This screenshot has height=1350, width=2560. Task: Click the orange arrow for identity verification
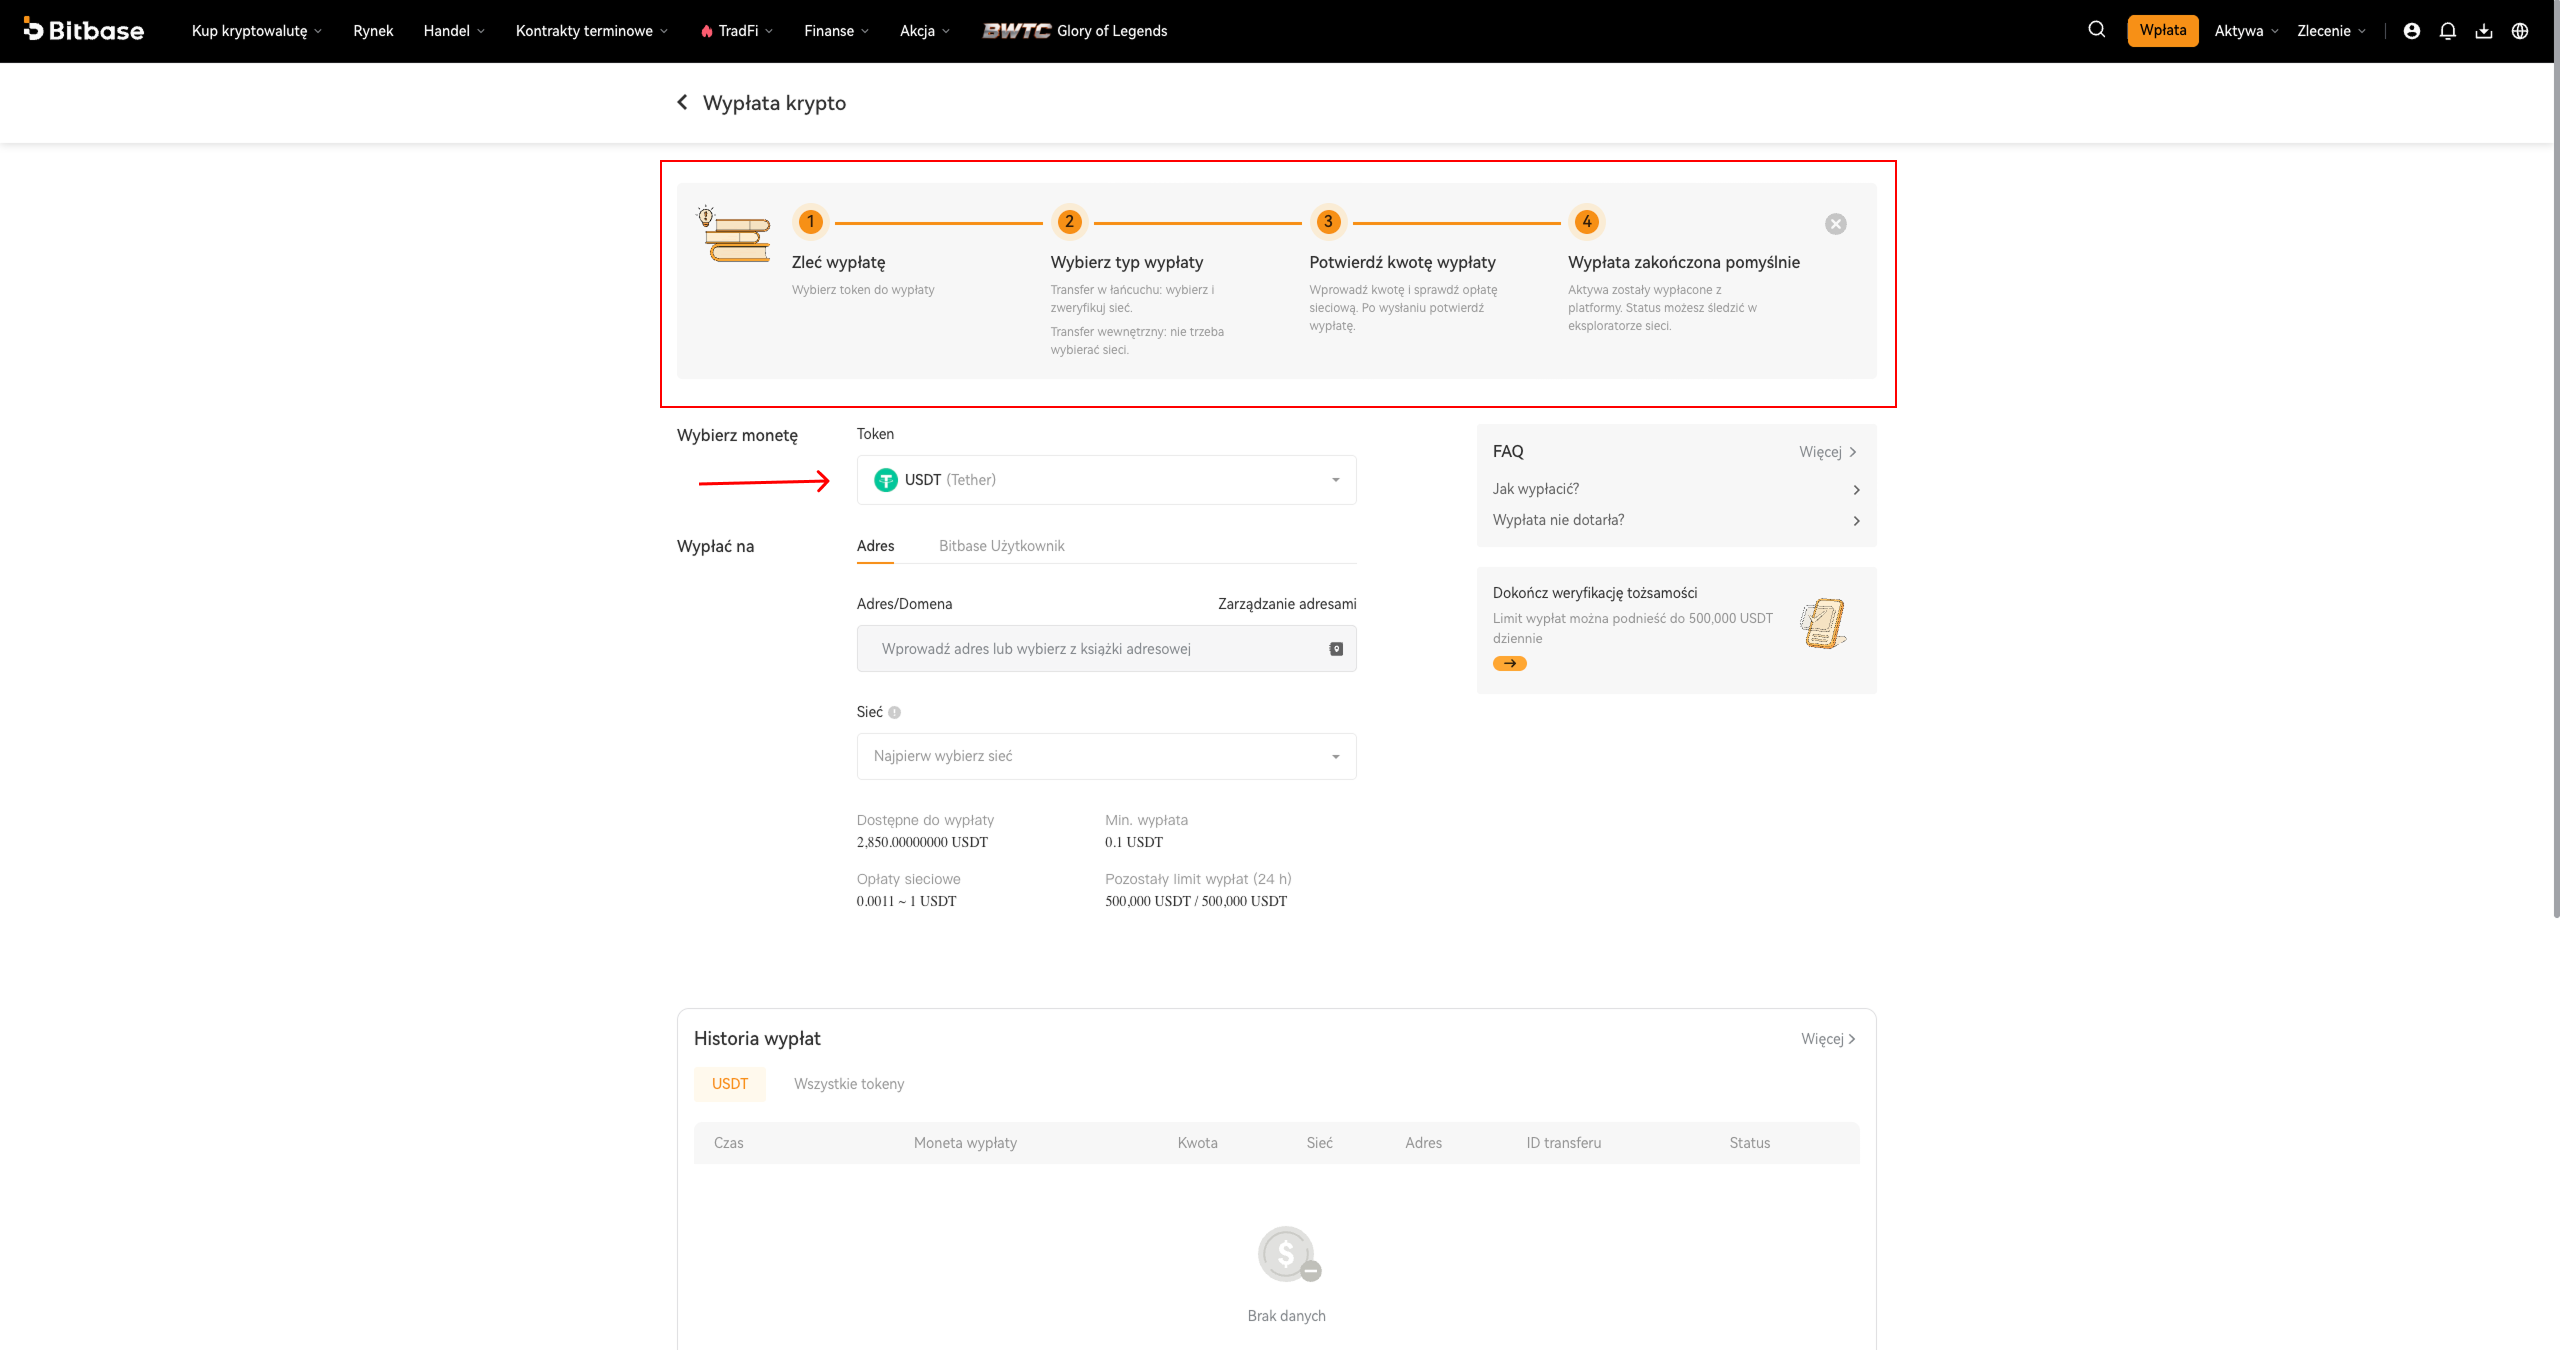tap(1510, 663)
